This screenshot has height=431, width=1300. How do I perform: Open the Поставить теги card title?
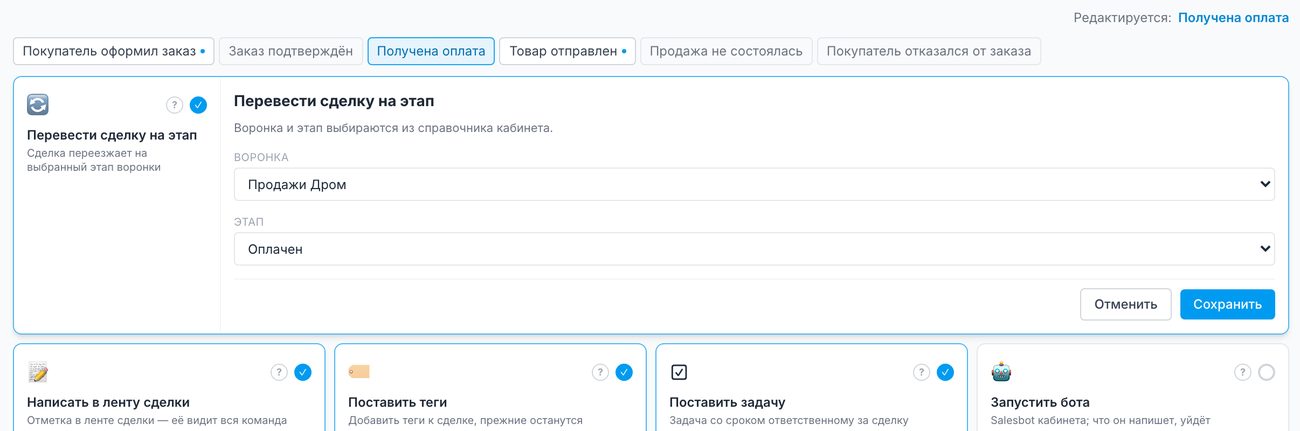(x=404, y=402)
